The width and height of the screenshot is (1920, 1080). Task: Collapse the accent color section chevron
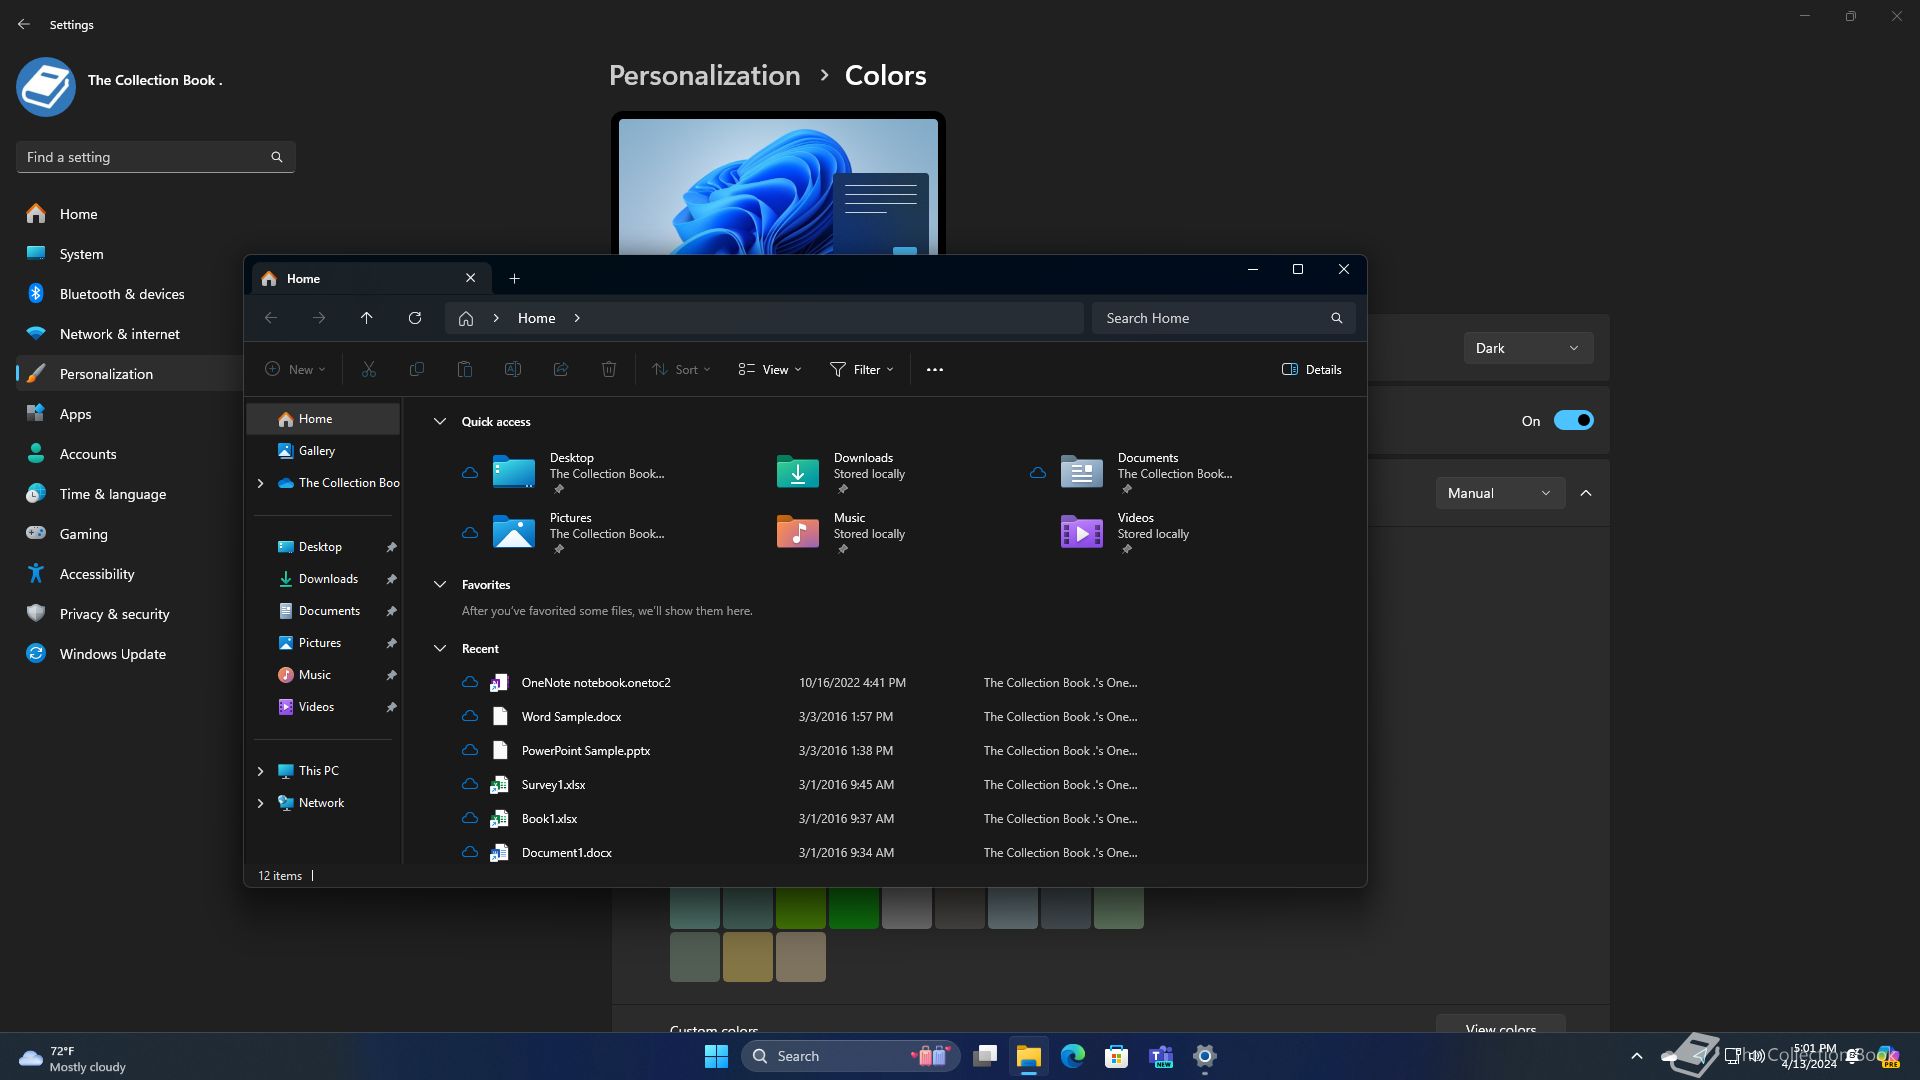pyautogui.click(x=1586, y=493)
